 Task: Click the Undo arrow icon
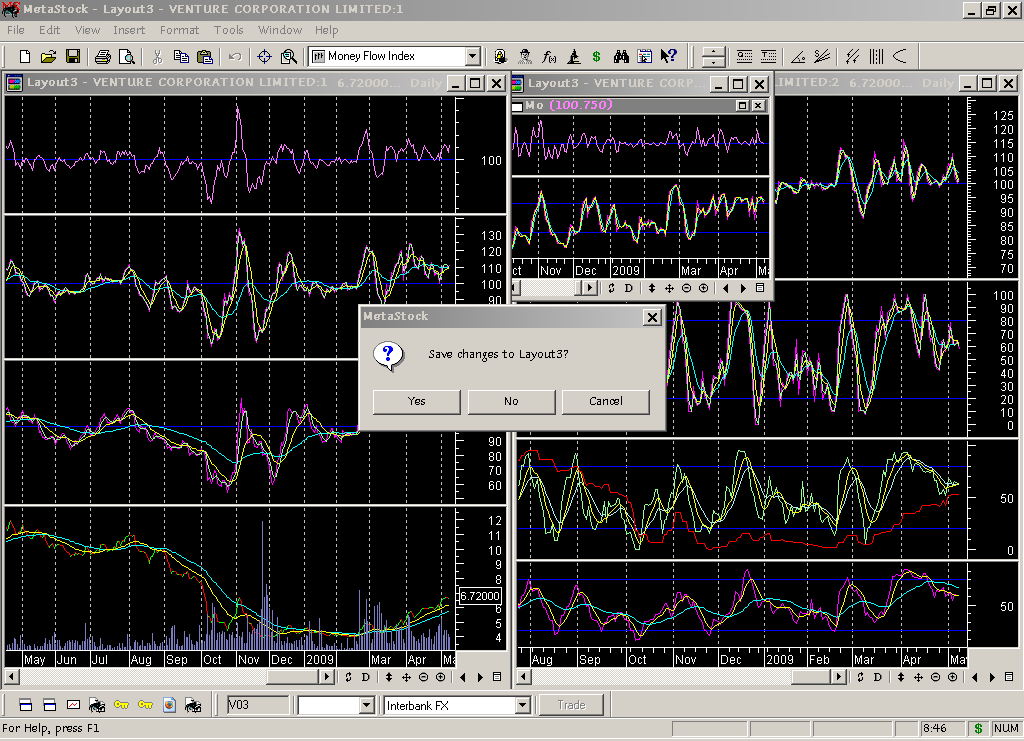[x=235, y=57]
